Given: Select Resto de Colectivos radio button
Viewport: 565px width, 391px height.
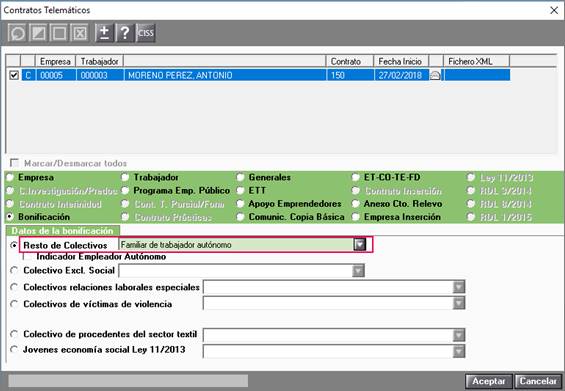Looking at the screenshot, I should [14, 245].
